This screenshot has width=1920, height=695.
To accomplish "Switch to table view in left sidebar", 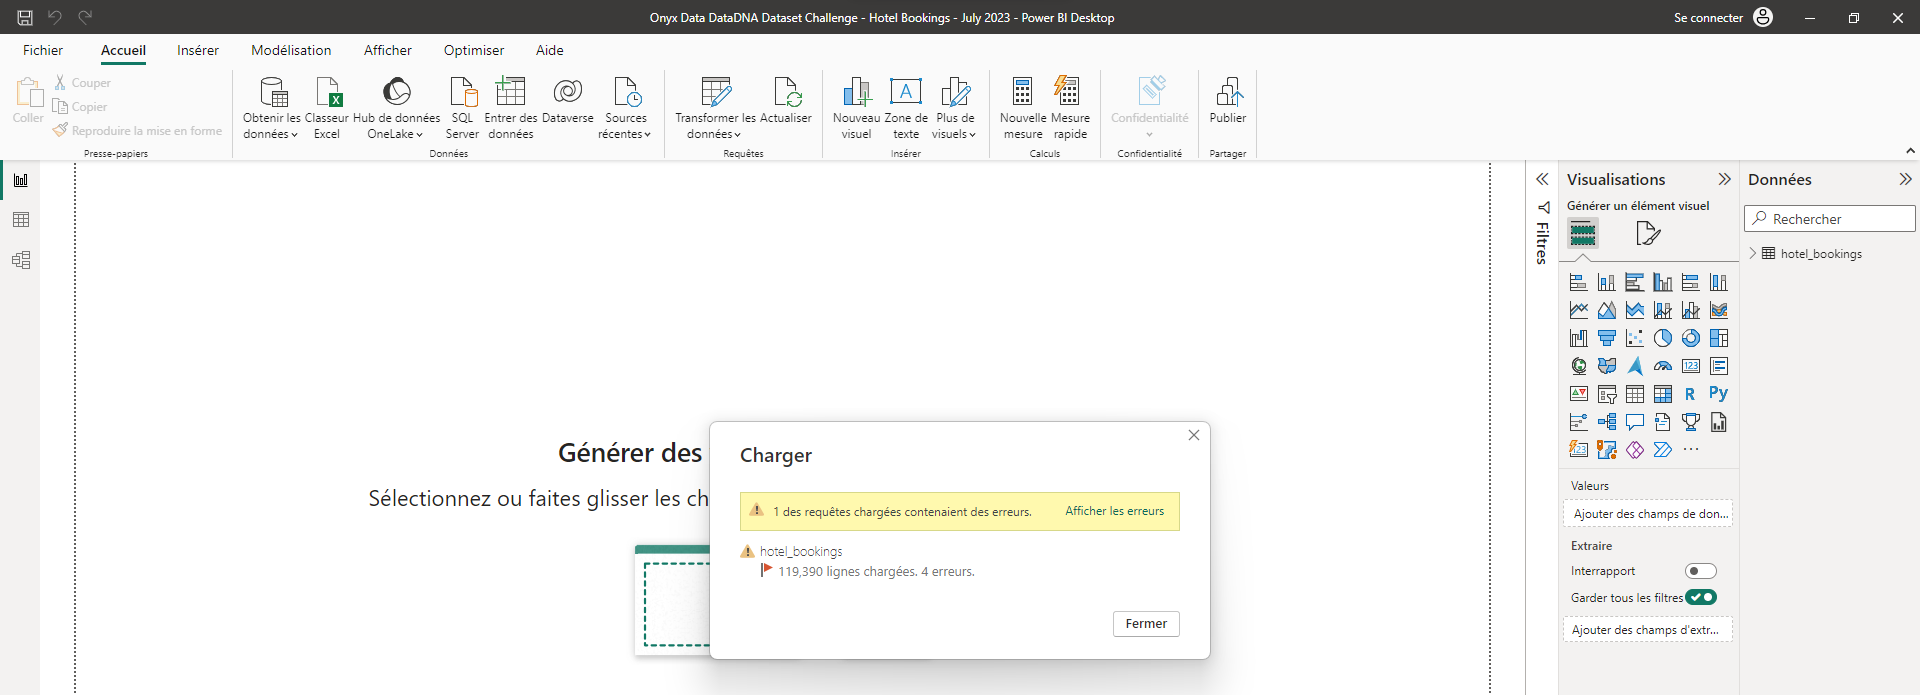I will [21, 220].
